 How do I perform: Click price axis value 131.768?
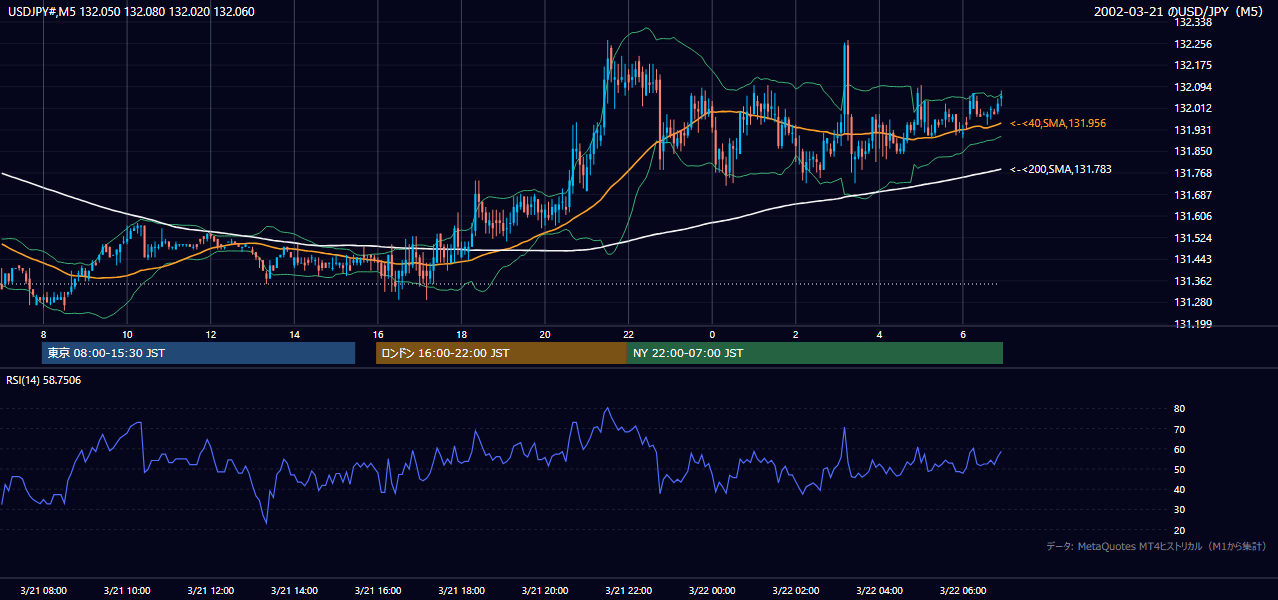tap(1193, 173)
